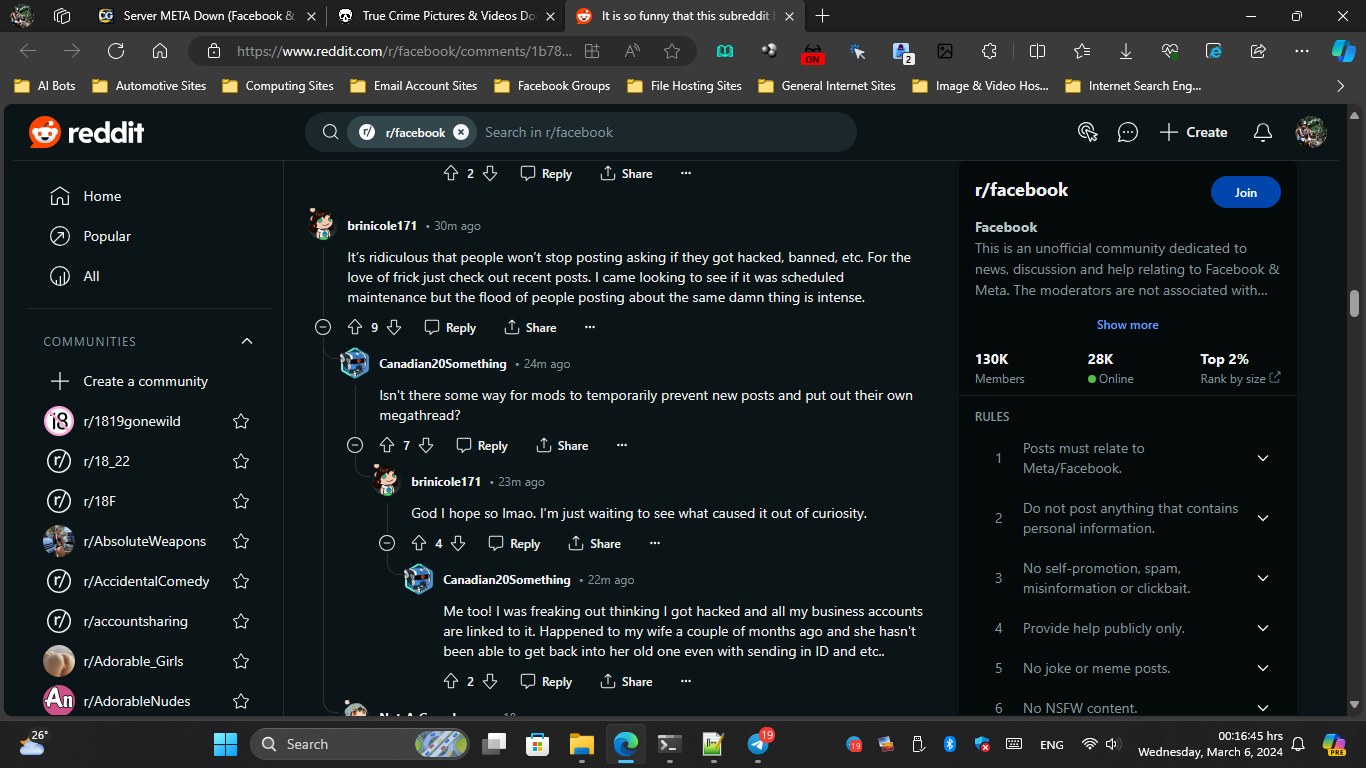Favorite the r/1819gonewild community star
This screenshot has width=1366, height=768.
pos(241,421)
